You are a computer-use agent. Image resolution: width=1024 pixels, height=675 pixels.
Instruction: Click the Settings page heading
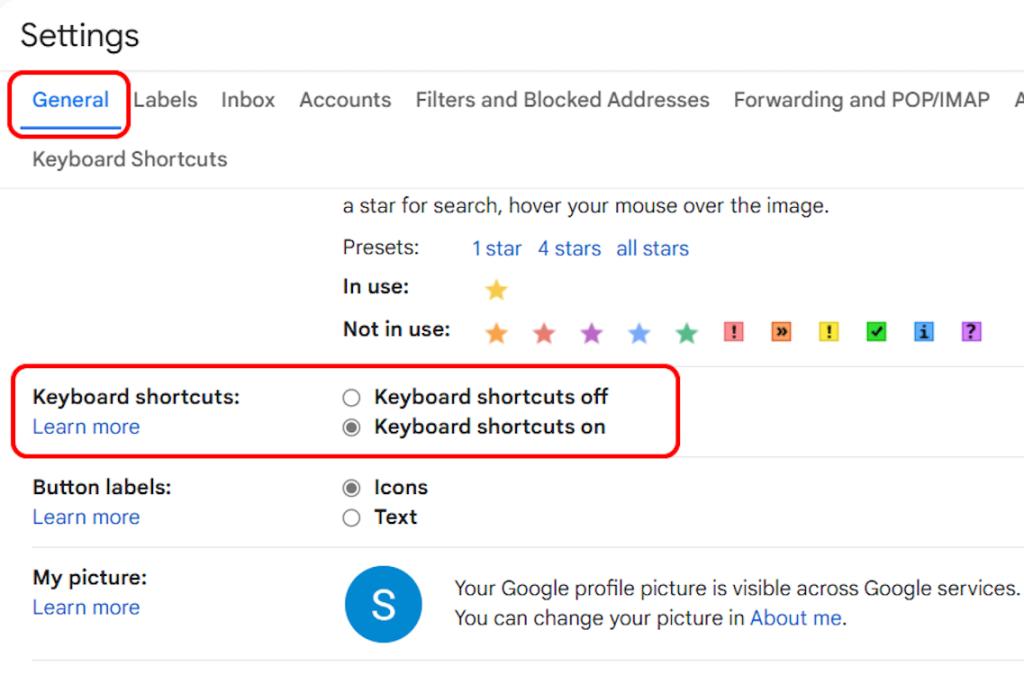tap(80, 36)
